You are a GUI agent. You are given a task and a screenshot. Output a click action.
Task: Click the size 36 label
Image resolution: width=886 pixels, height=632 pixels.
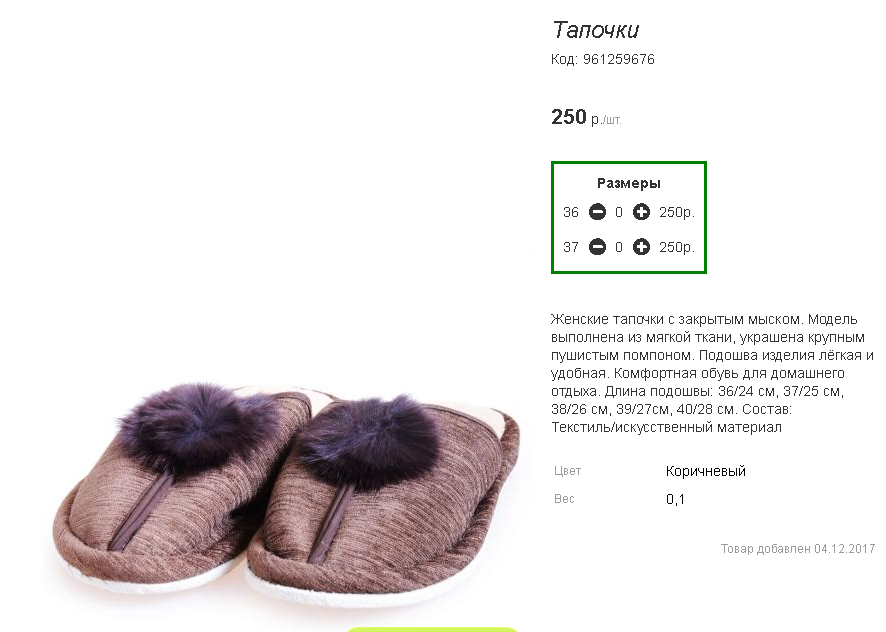pos(571,213)
